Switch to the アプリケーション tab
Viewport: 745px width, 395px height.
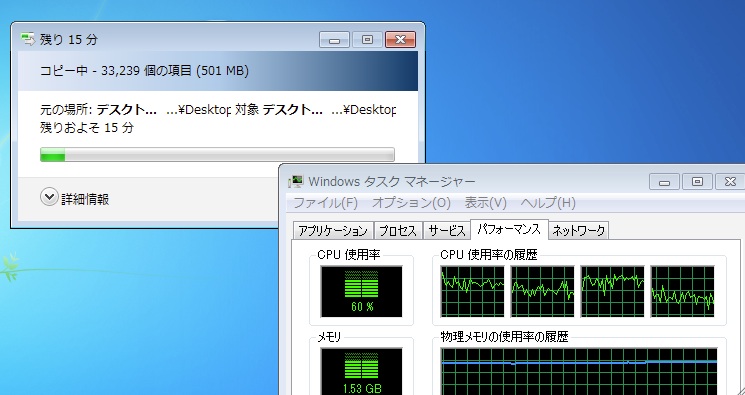point(333,231)
